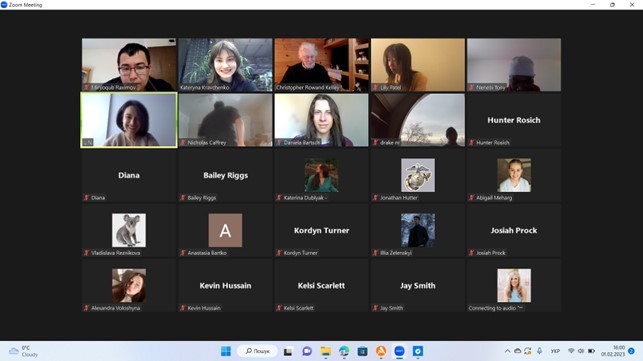Click the microphone icon in system tray

click(539, 351)
